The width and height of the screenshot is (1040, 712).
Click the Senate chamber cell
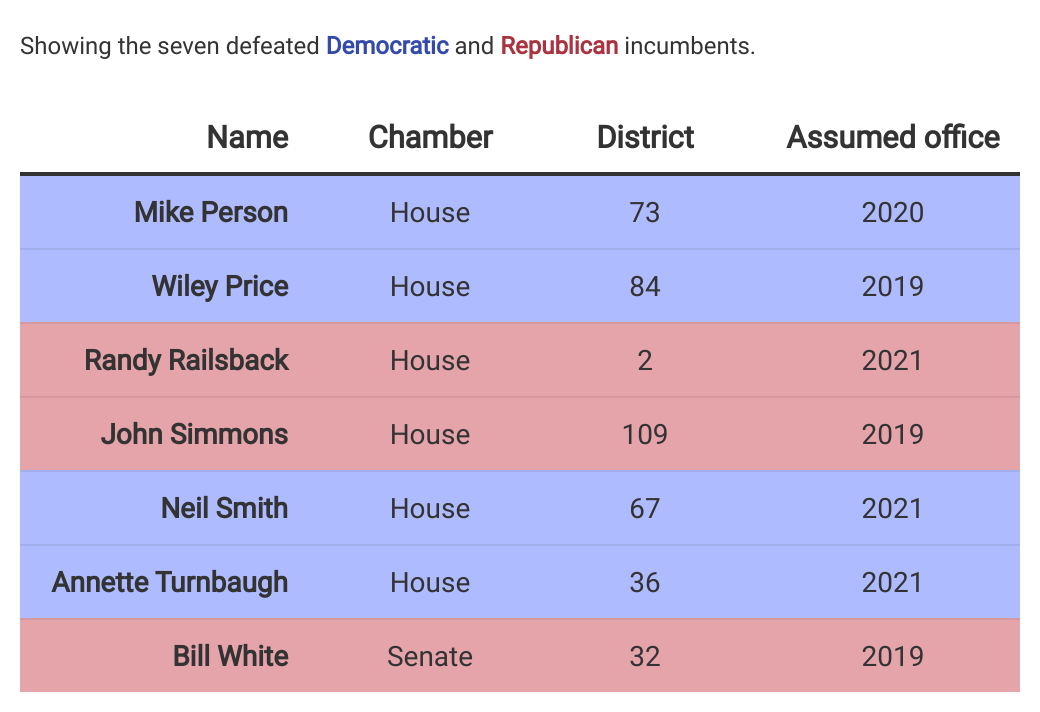430,656
